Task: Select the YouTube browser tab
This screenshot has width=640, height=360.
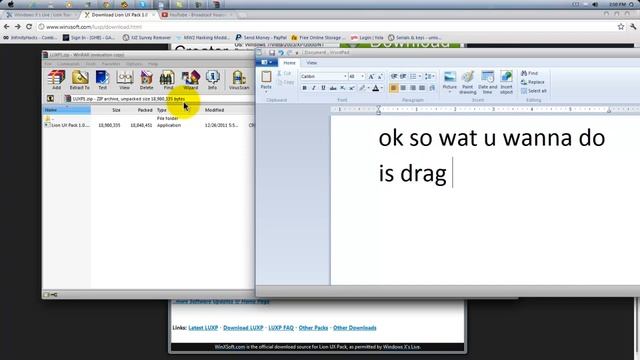Action: pyautogui.click(x=198, y=15)
